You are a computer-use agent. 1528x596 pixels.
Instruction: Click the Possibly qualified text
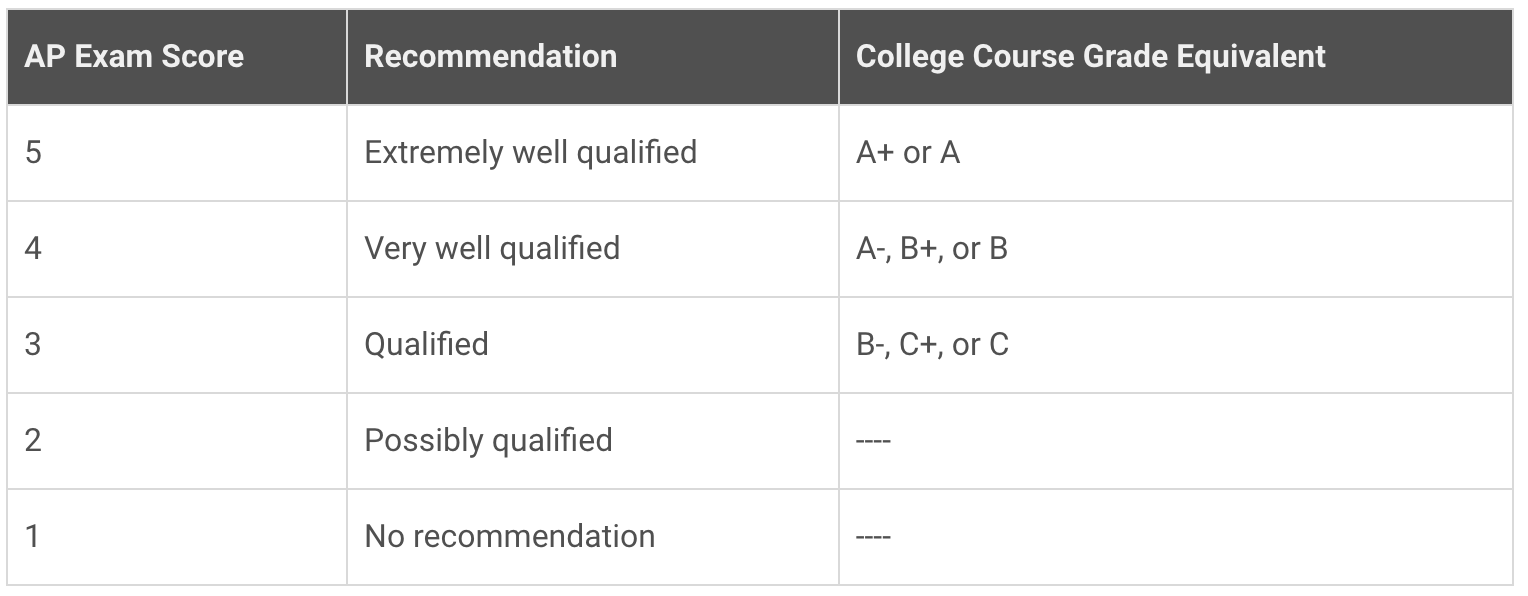coord(488,441)
